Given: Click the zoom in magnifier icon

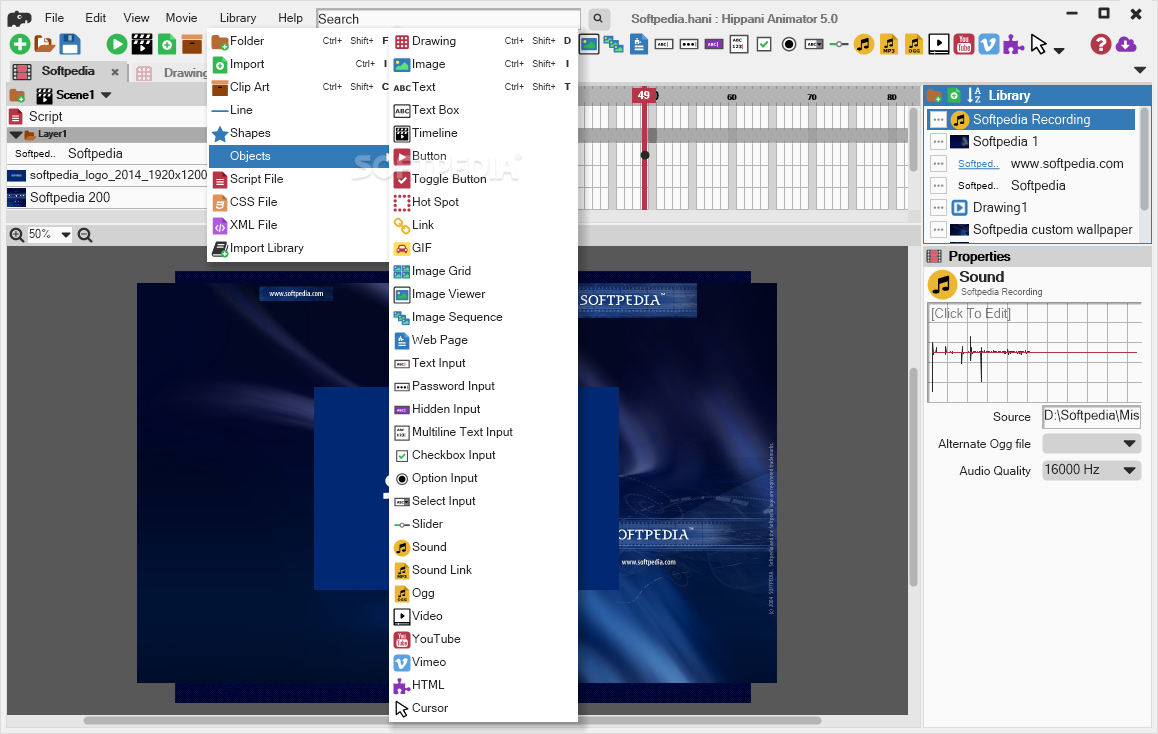Looking at the screenshot, I should tap(16, 235).
